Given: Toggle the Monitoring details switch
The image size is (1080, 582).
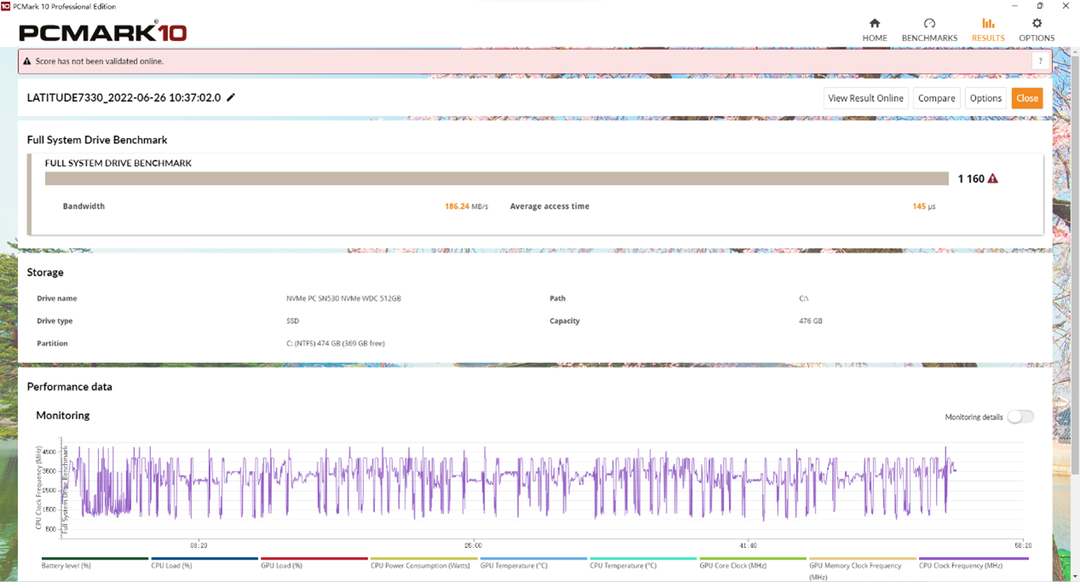Looking at the screenshot, I should pos(1020,417).
